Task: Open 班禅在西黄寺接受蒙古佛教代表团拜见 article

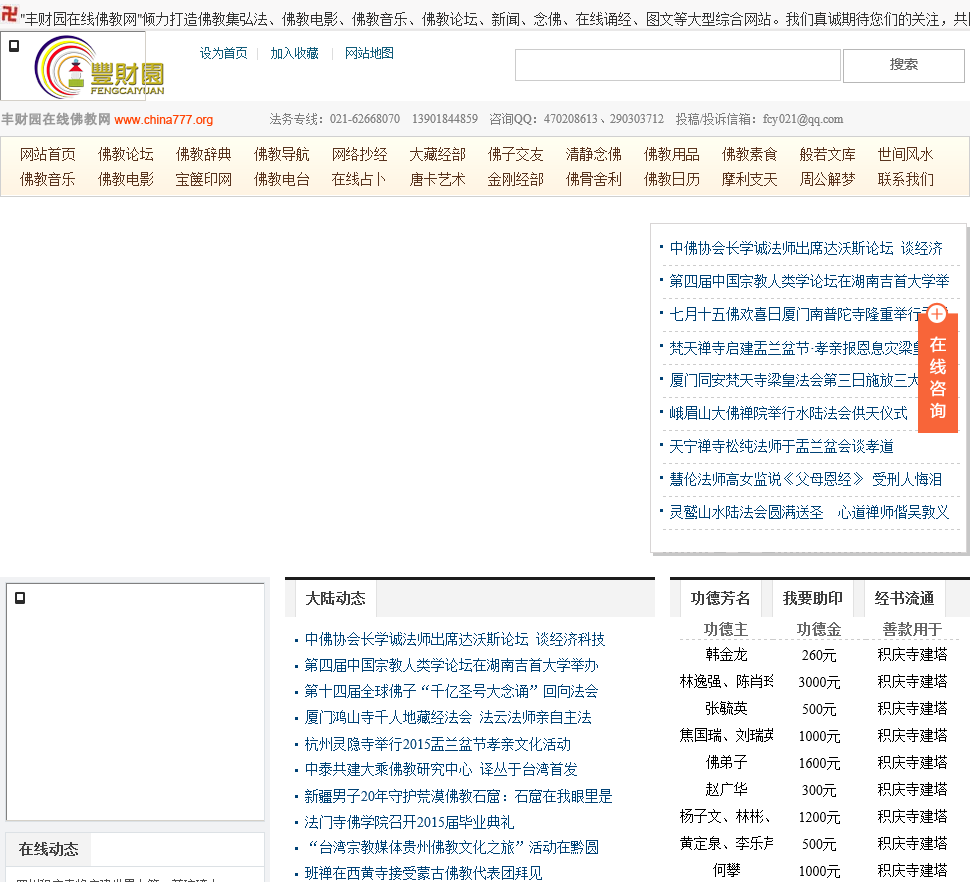Action: 423,873
